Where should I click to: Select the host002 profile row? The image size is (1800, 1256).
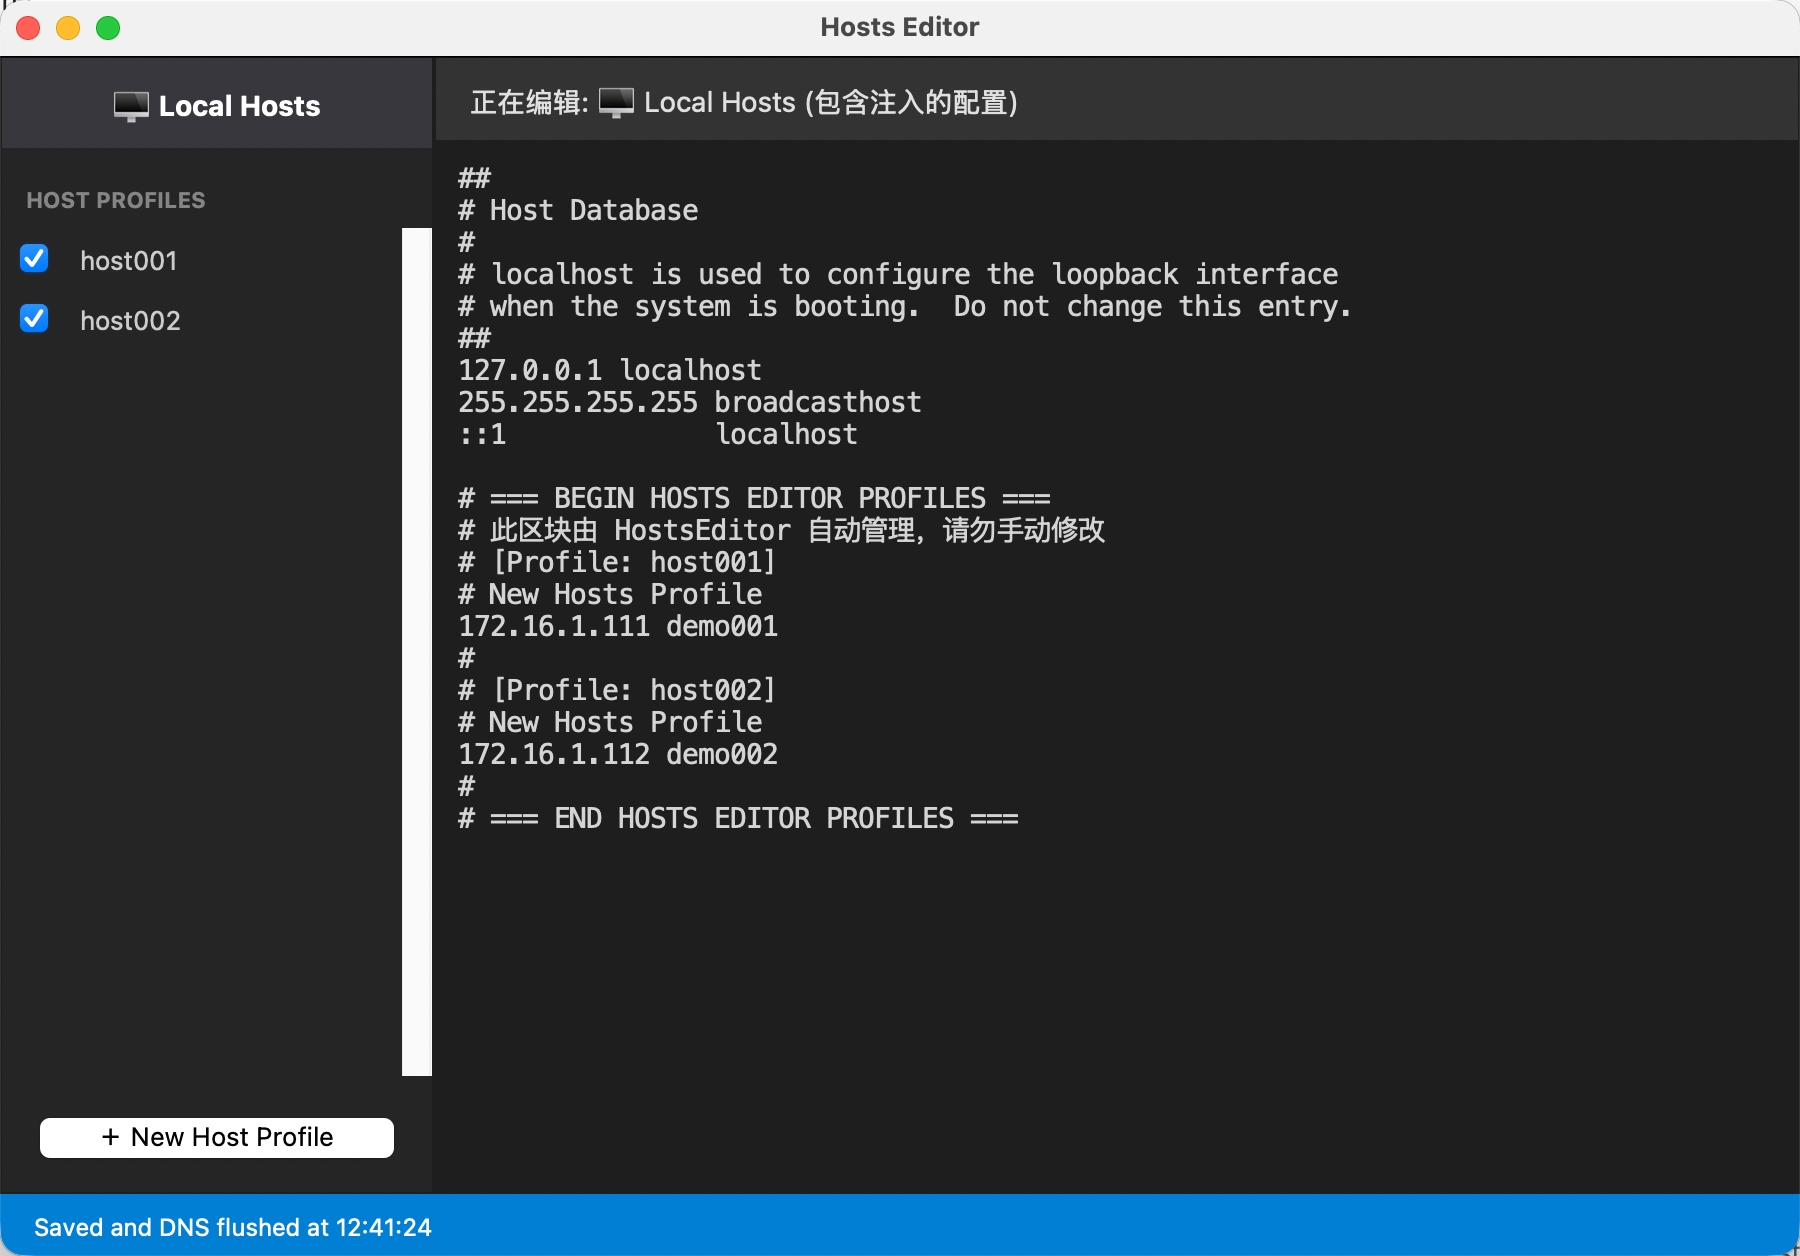point(202,320)
